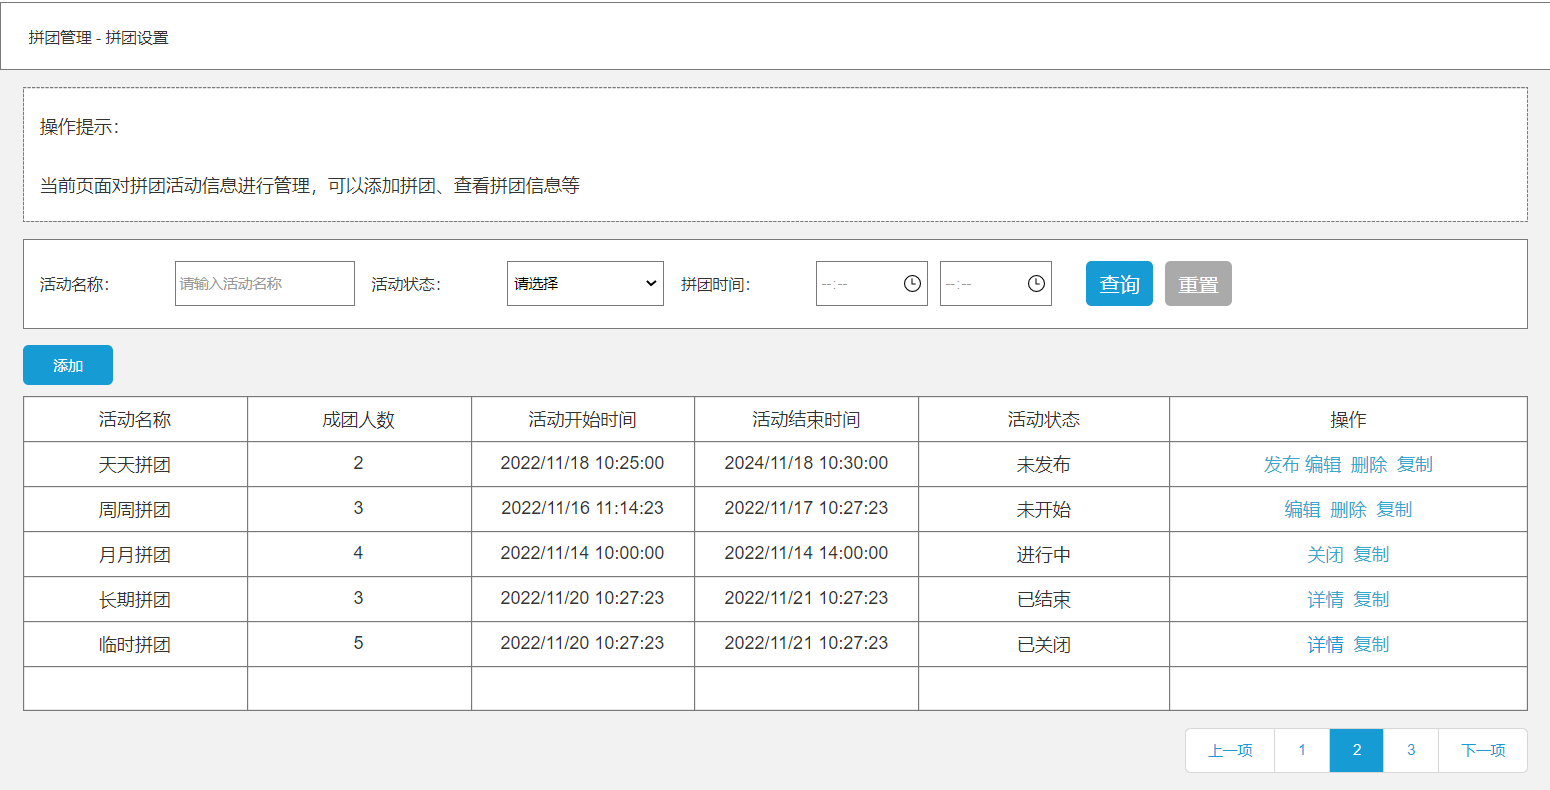Viewport: 1550px width, 790px height.
Task: Click 复制 for 临时拼团
Action: pos(1371,644)
